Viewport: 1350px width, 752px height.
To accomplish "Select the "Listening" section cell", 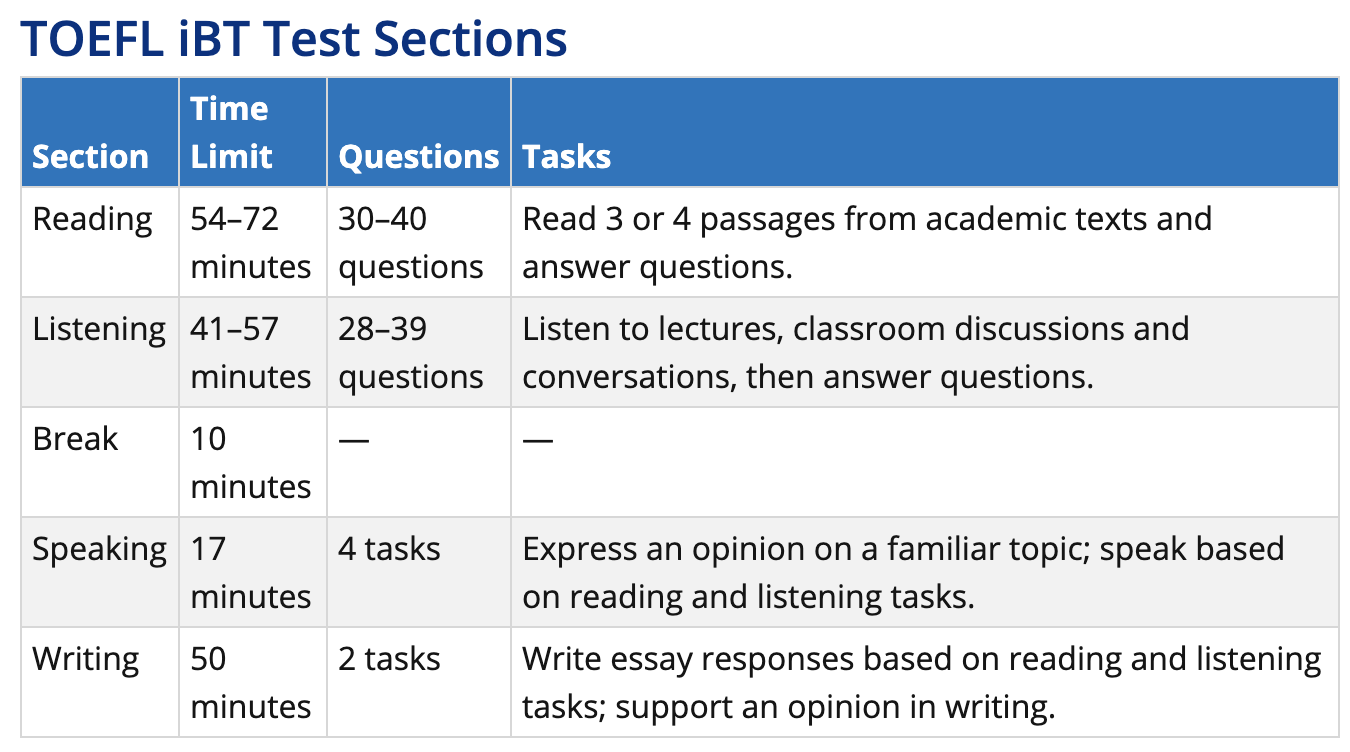I will pos(99,329).
